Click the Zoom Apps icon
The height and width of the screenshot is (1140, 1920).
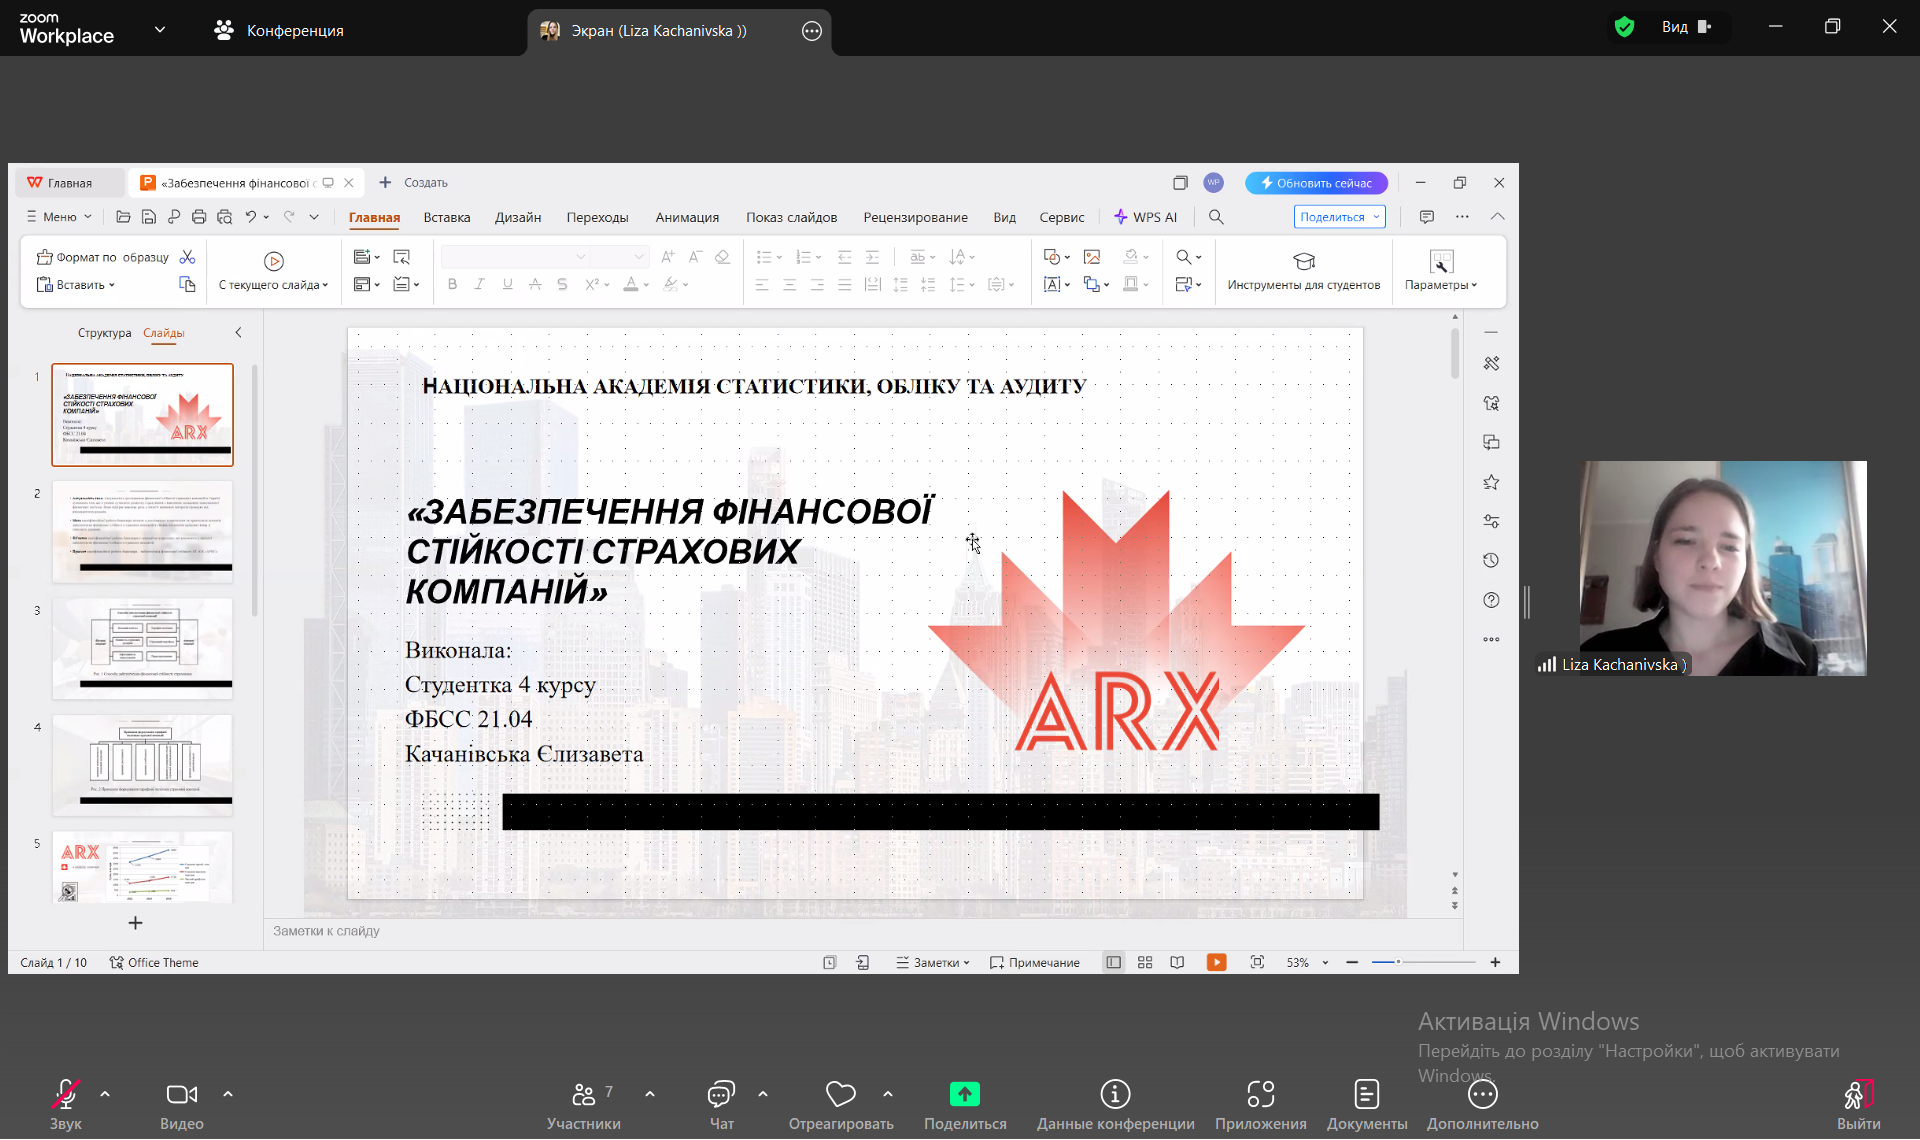coord(1260,1095)
